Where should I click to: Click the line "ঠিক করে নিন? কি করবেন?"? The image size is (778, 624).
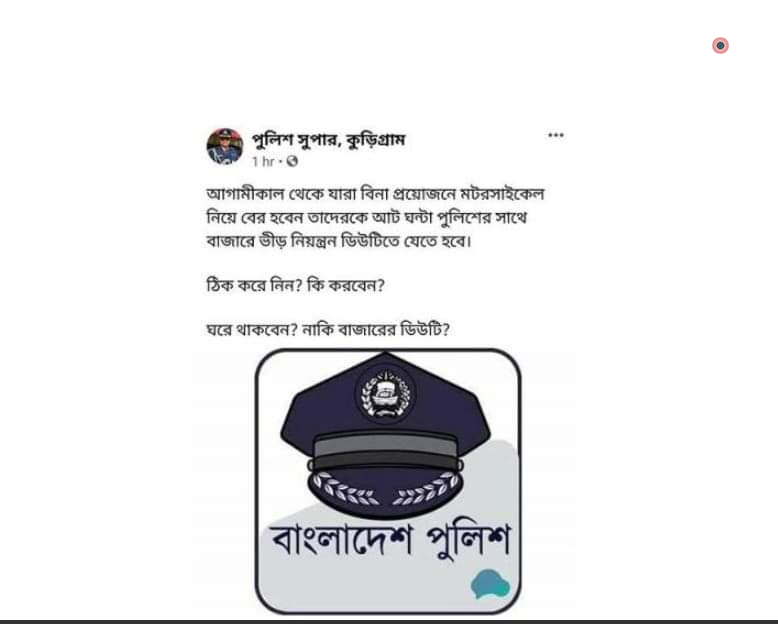(x=296, y=285)
